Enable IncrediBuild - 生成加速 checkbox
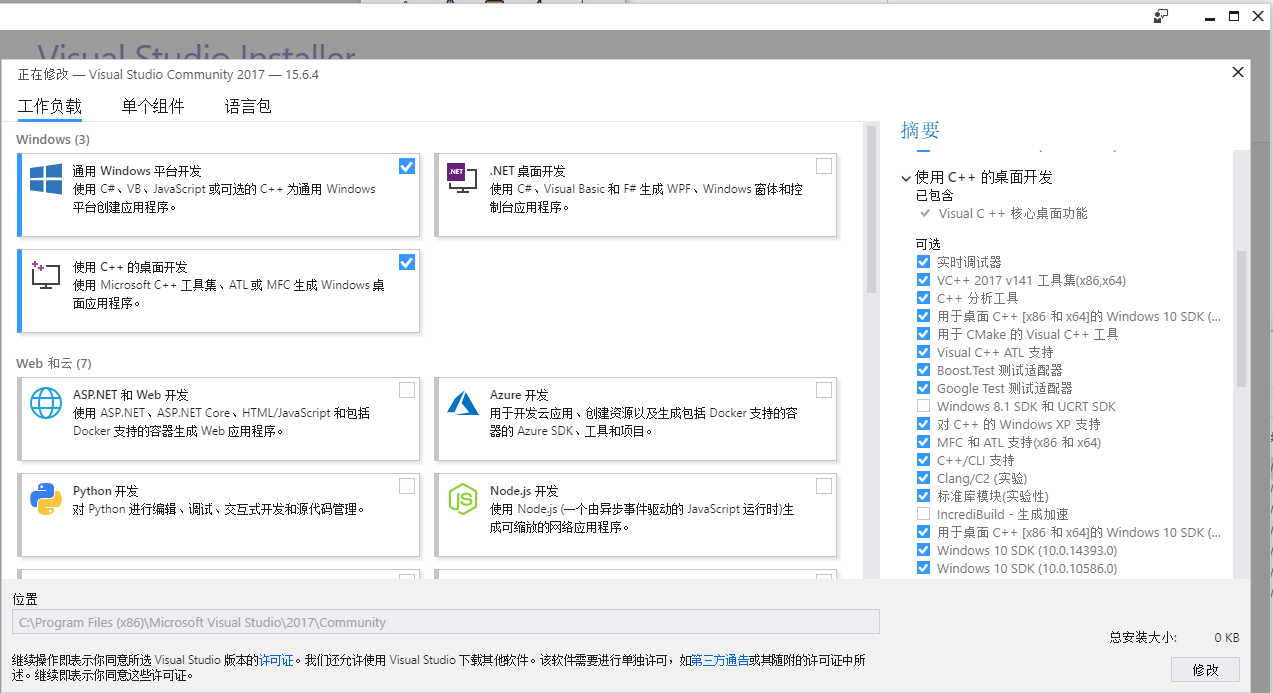1273x693 pixels. (x=923, y=514)
